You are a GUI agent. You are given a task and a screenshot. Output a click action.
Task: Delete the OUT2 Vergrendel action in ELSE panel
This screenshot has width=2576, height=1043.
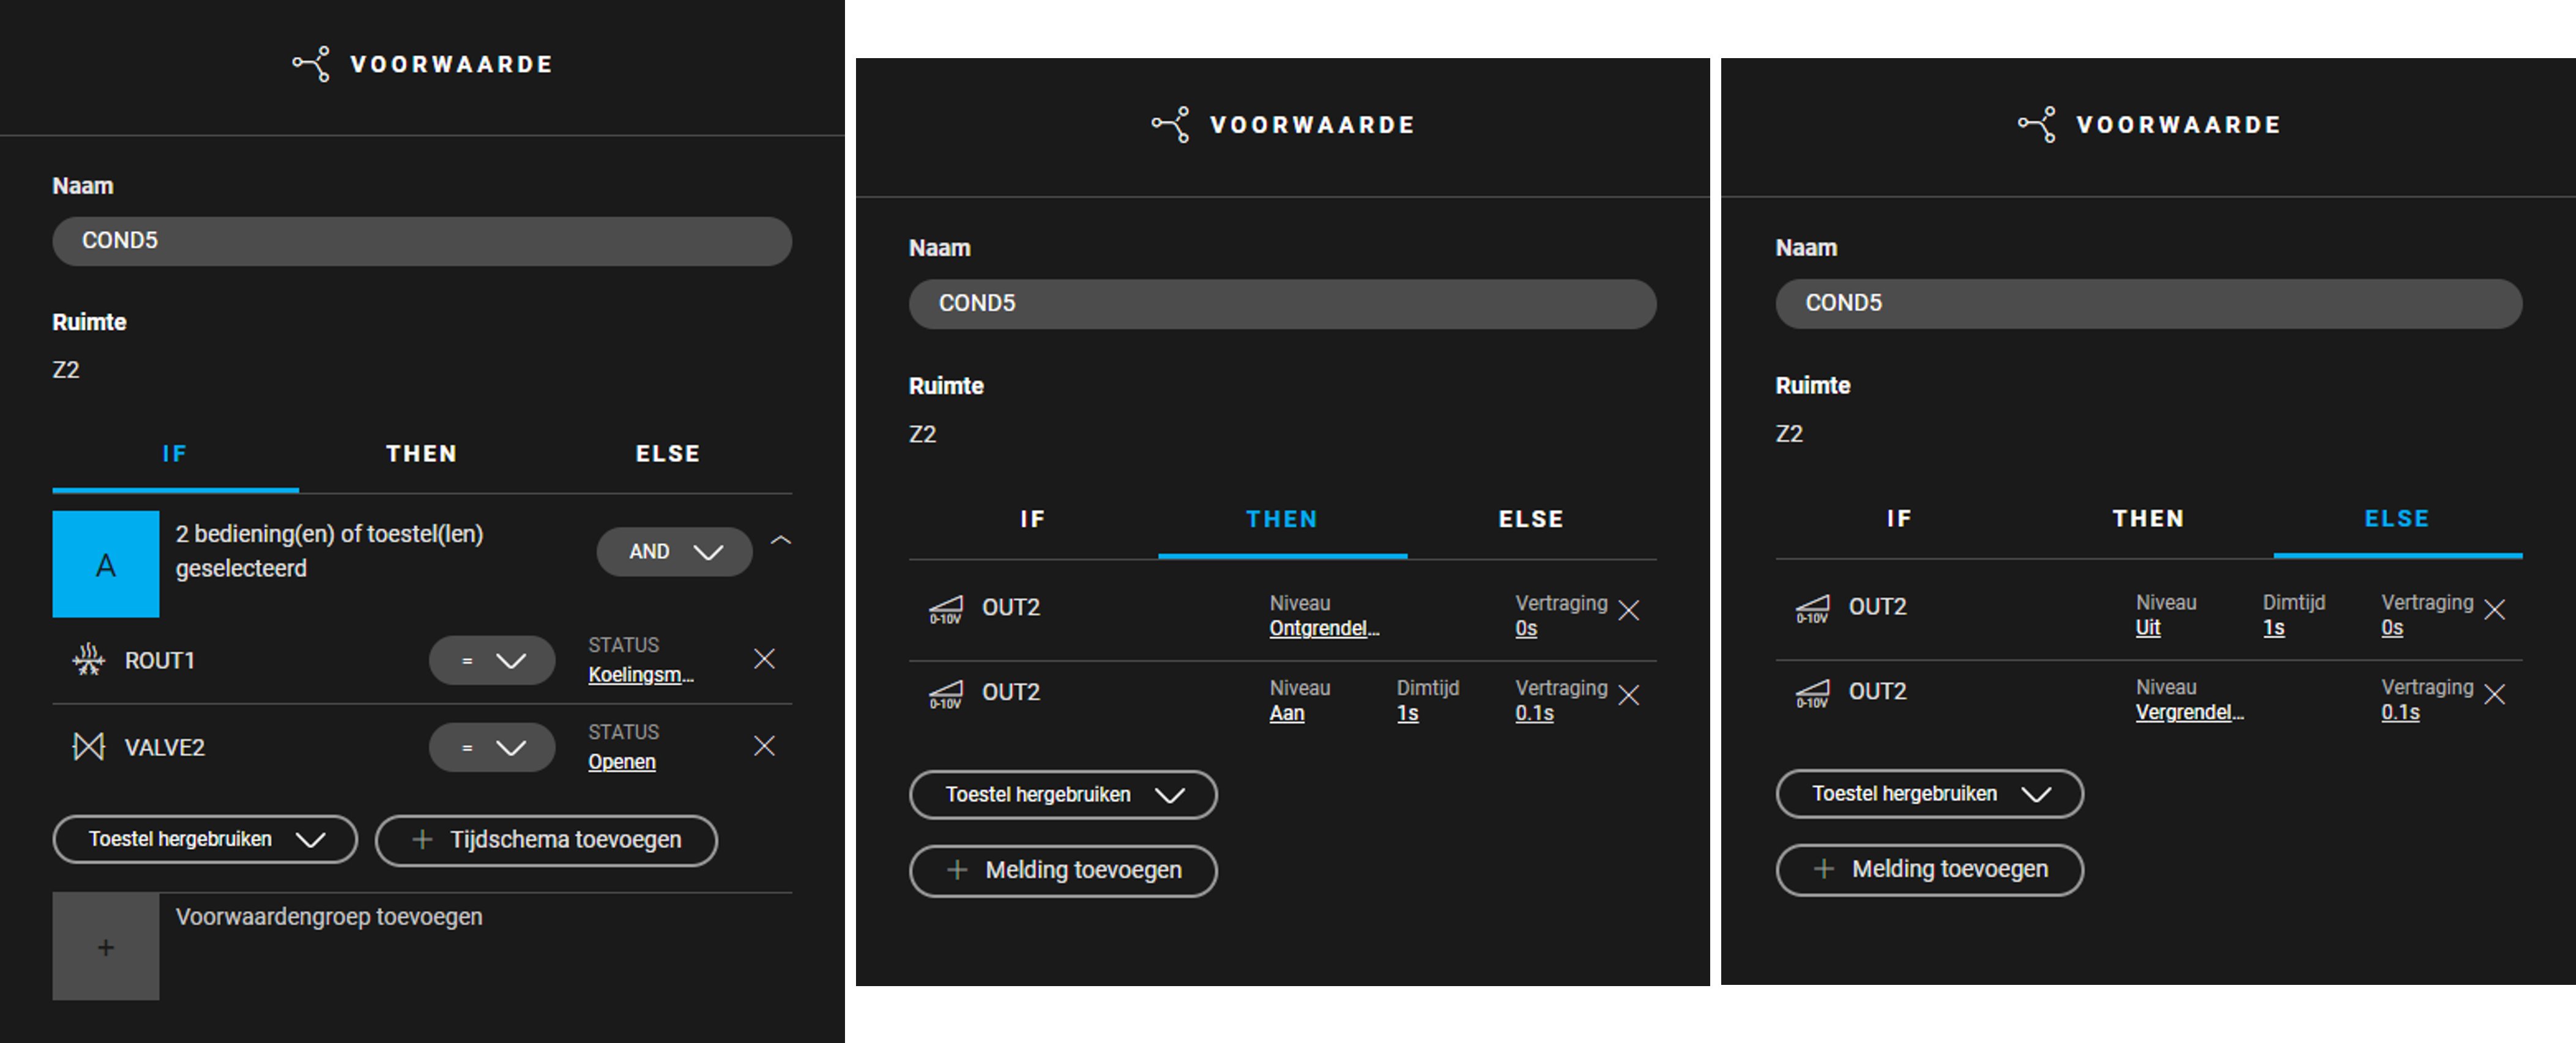click(x=2495, y=694)
